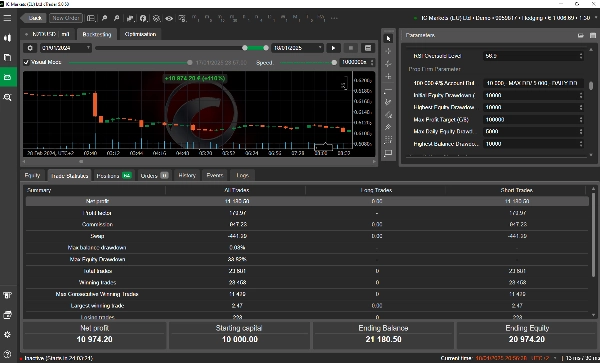The image size is (600, 363).
Task: Open the Trade section in left sidebar
Action: pyautogui.click(x=8, y=37)
